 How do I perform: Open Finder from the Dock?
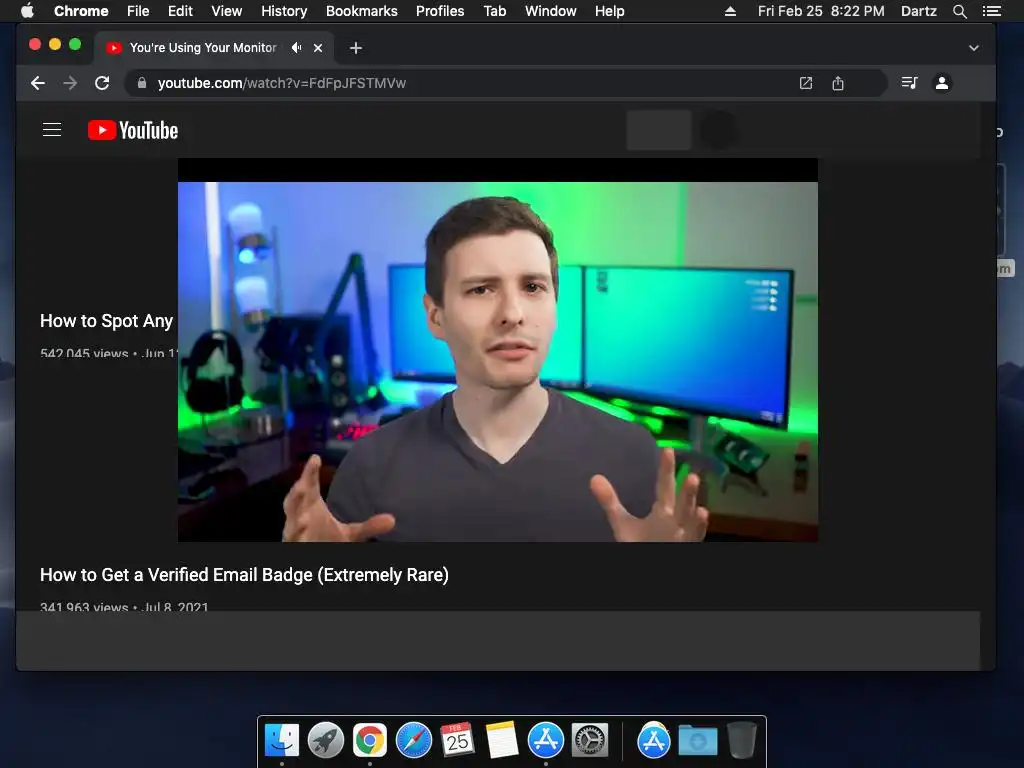(x=281, y=740)
